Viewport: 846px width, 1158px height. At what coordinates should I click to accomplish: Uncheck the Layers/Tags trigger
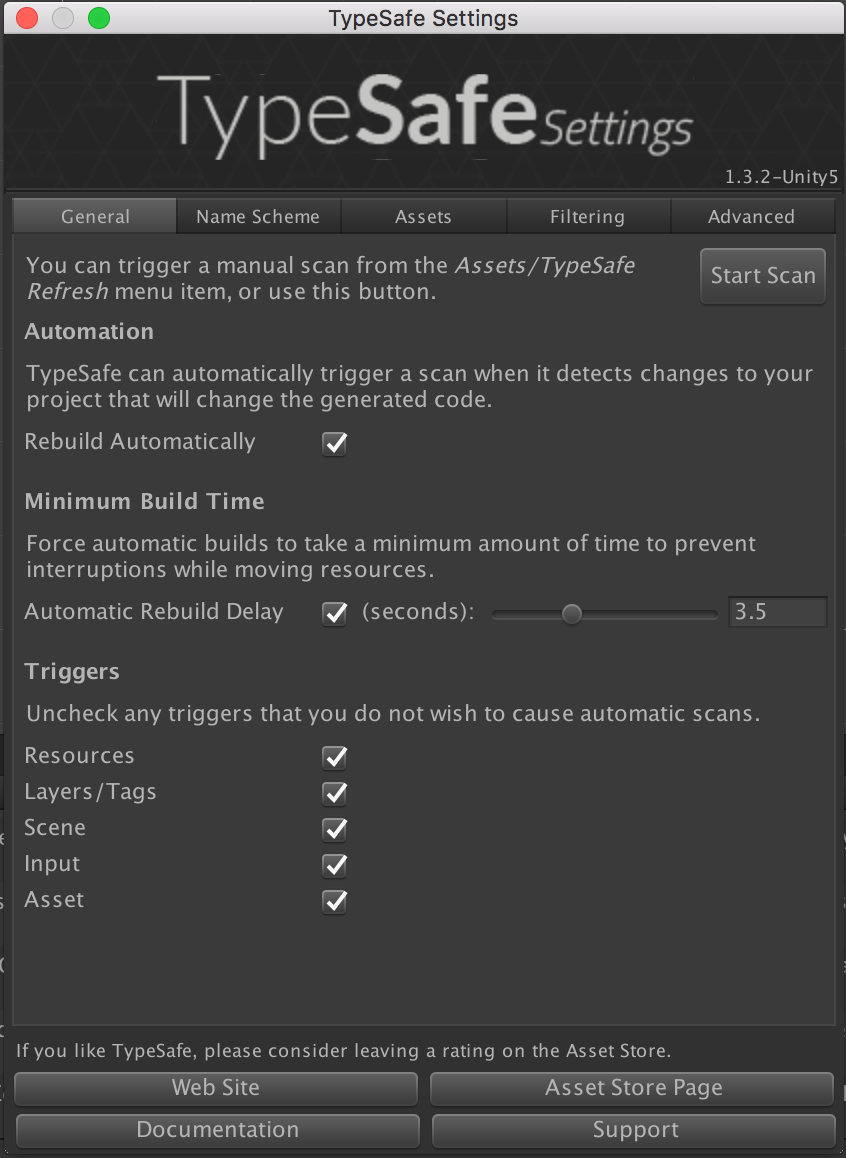coord(334,793)
